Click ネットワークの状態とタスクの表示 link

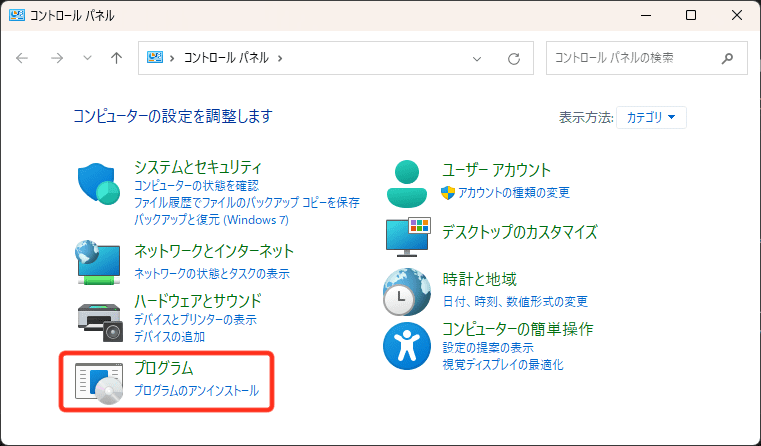[x=212, y=274]
